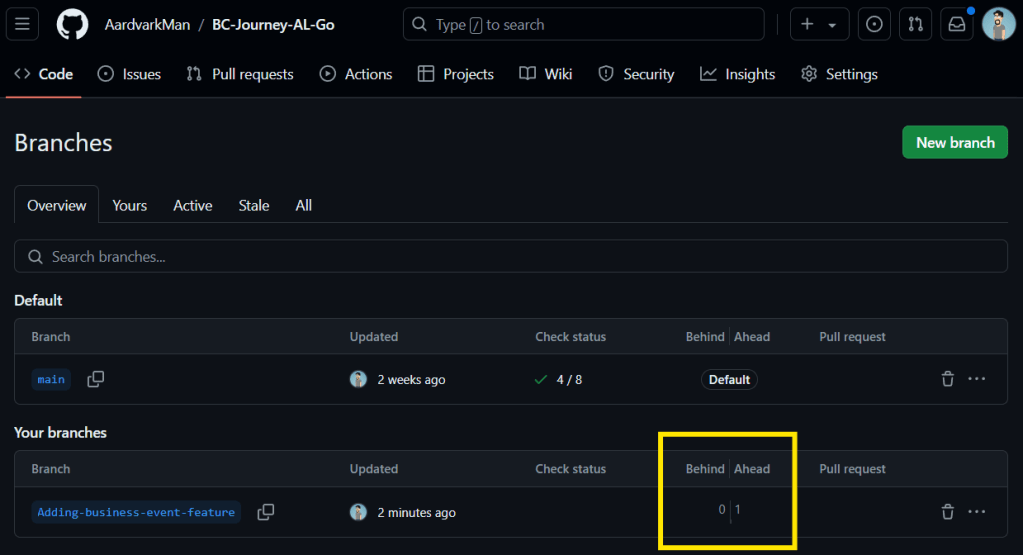Switch to the Stale branches tab
The width and height of the screenshot is (1023, 555).
coord(254,205)
